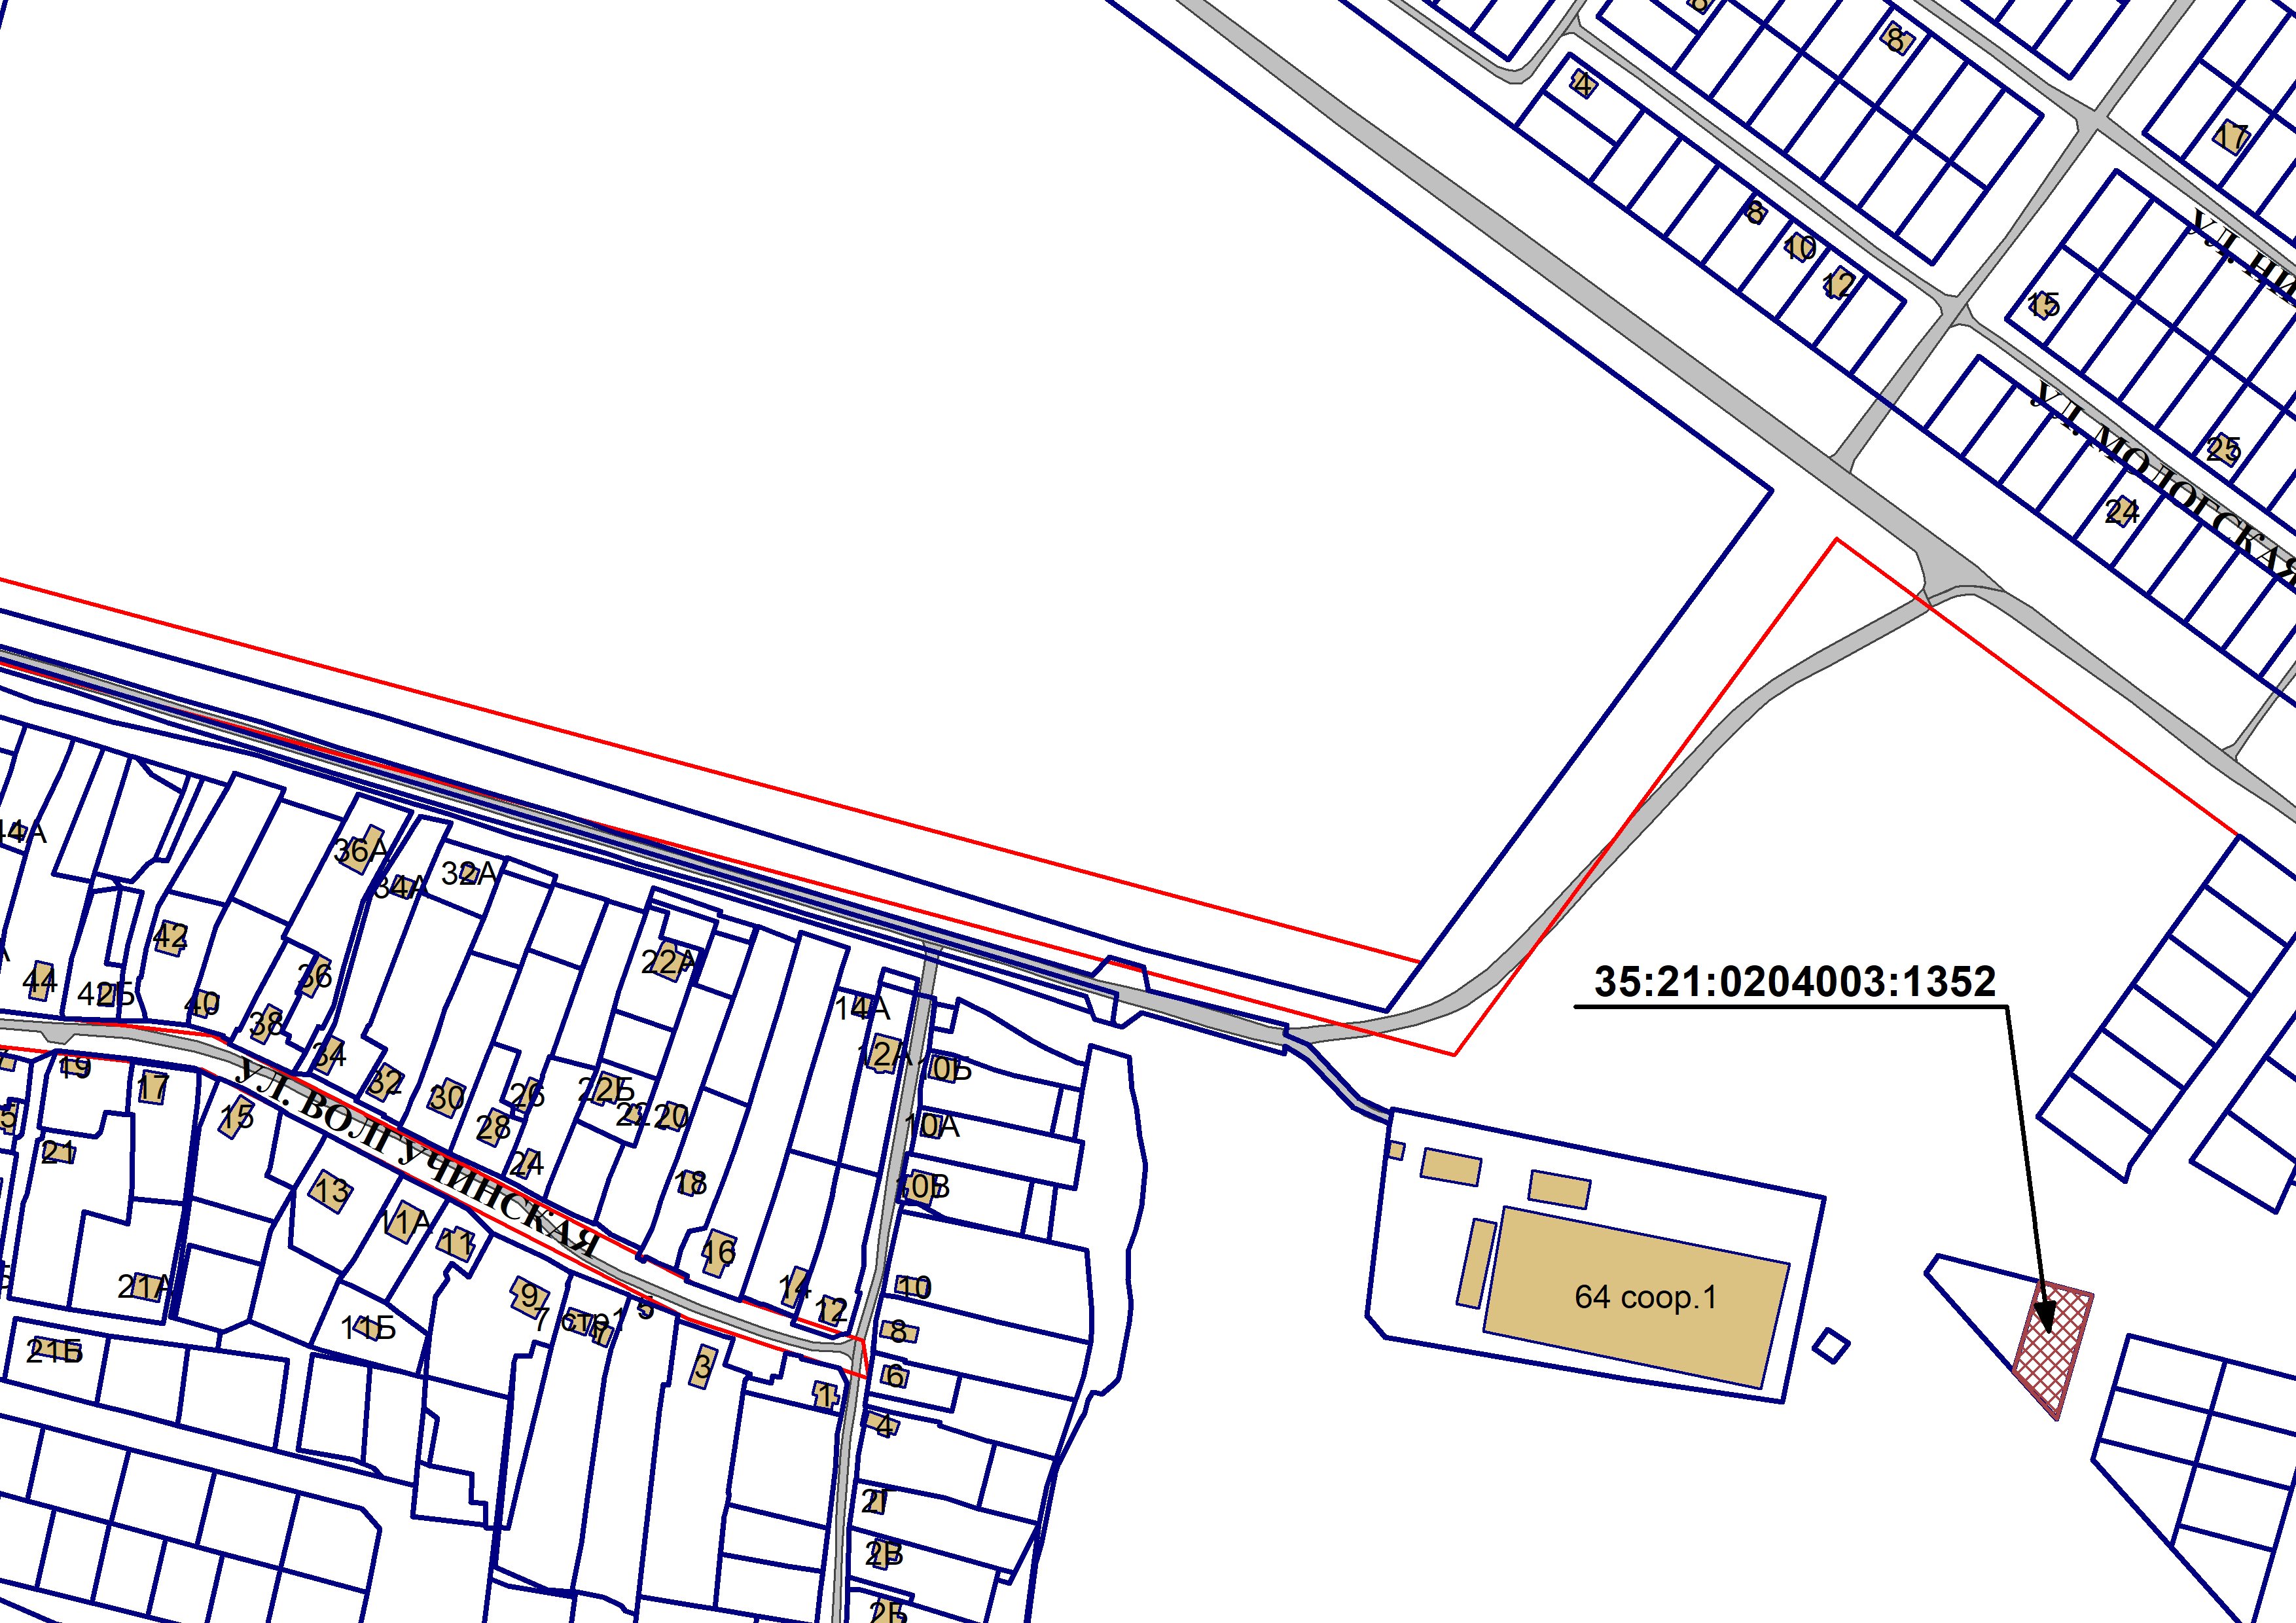Select house number 11Б
This screenshot has width=2296, height=1623.
(369, 1328)
